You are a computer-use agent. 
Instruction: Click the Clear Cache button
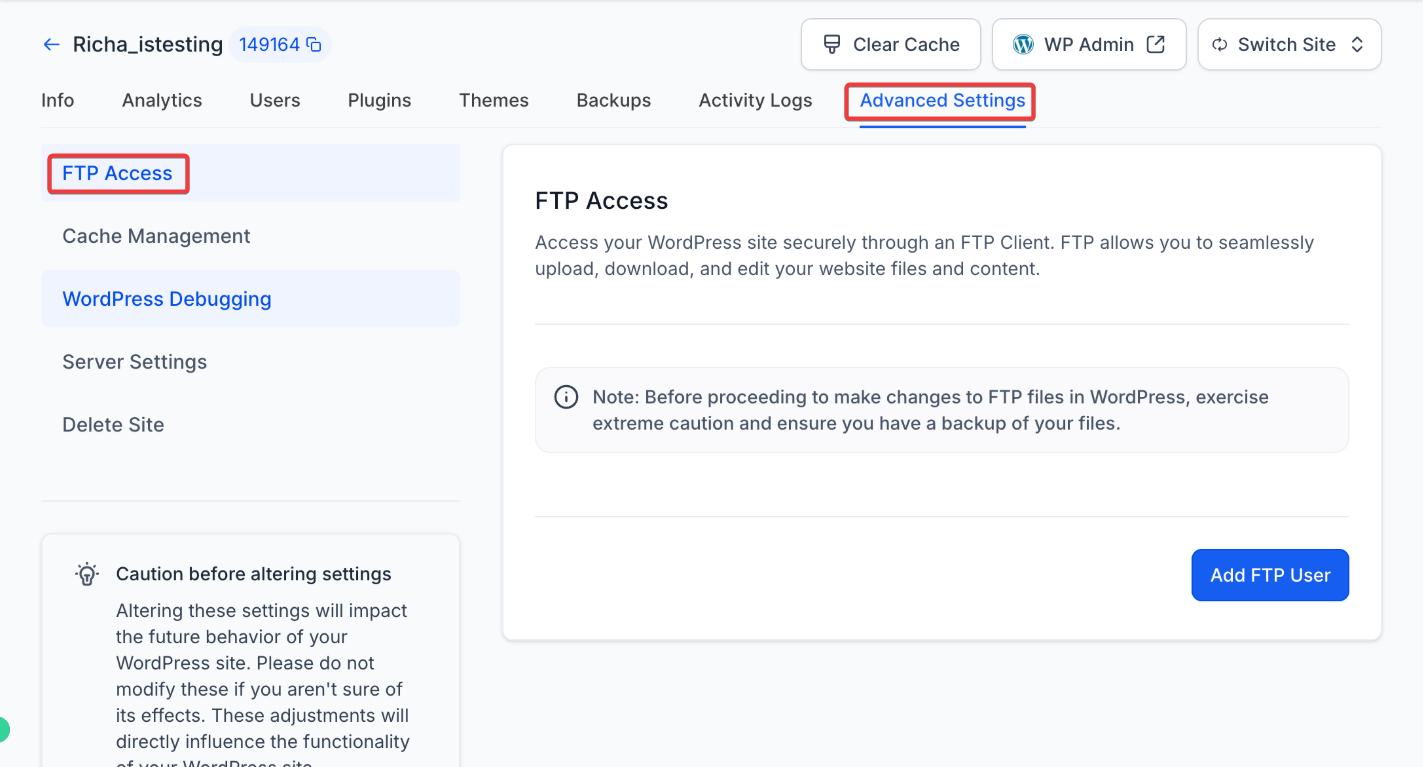point(890,45)
